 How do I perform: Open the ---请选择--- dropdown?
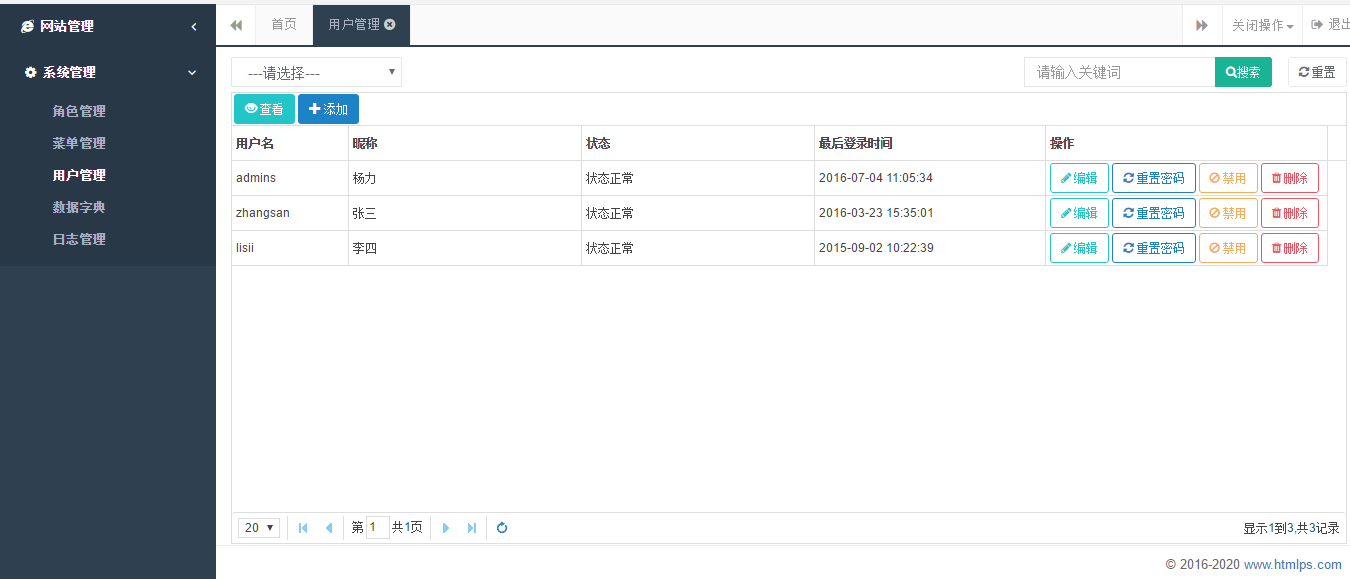click(x=316, y=72)
